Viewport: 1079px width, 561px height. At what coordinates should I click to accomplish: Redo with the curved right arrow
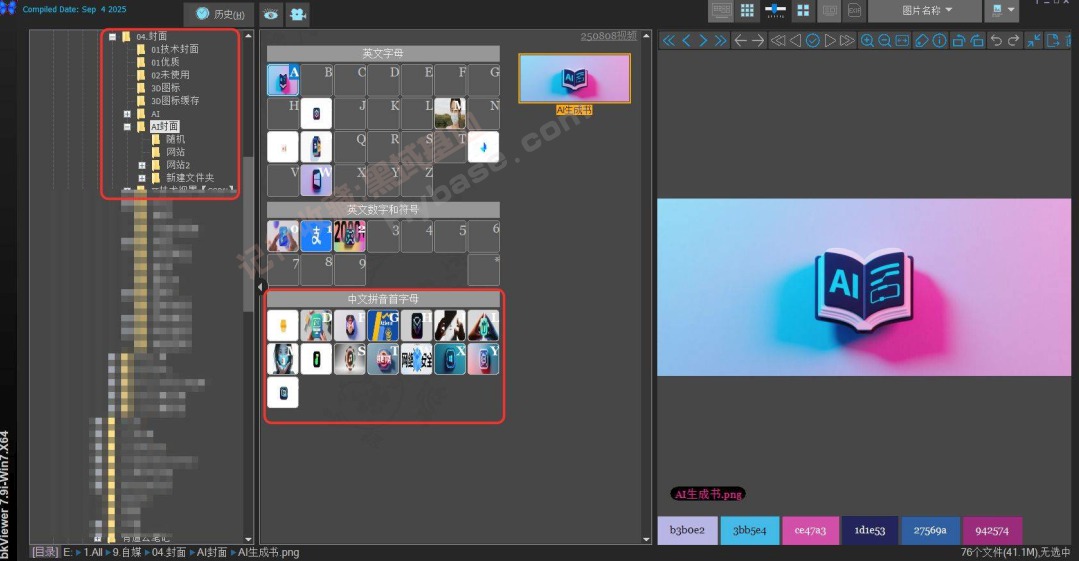pos(1013,41)
